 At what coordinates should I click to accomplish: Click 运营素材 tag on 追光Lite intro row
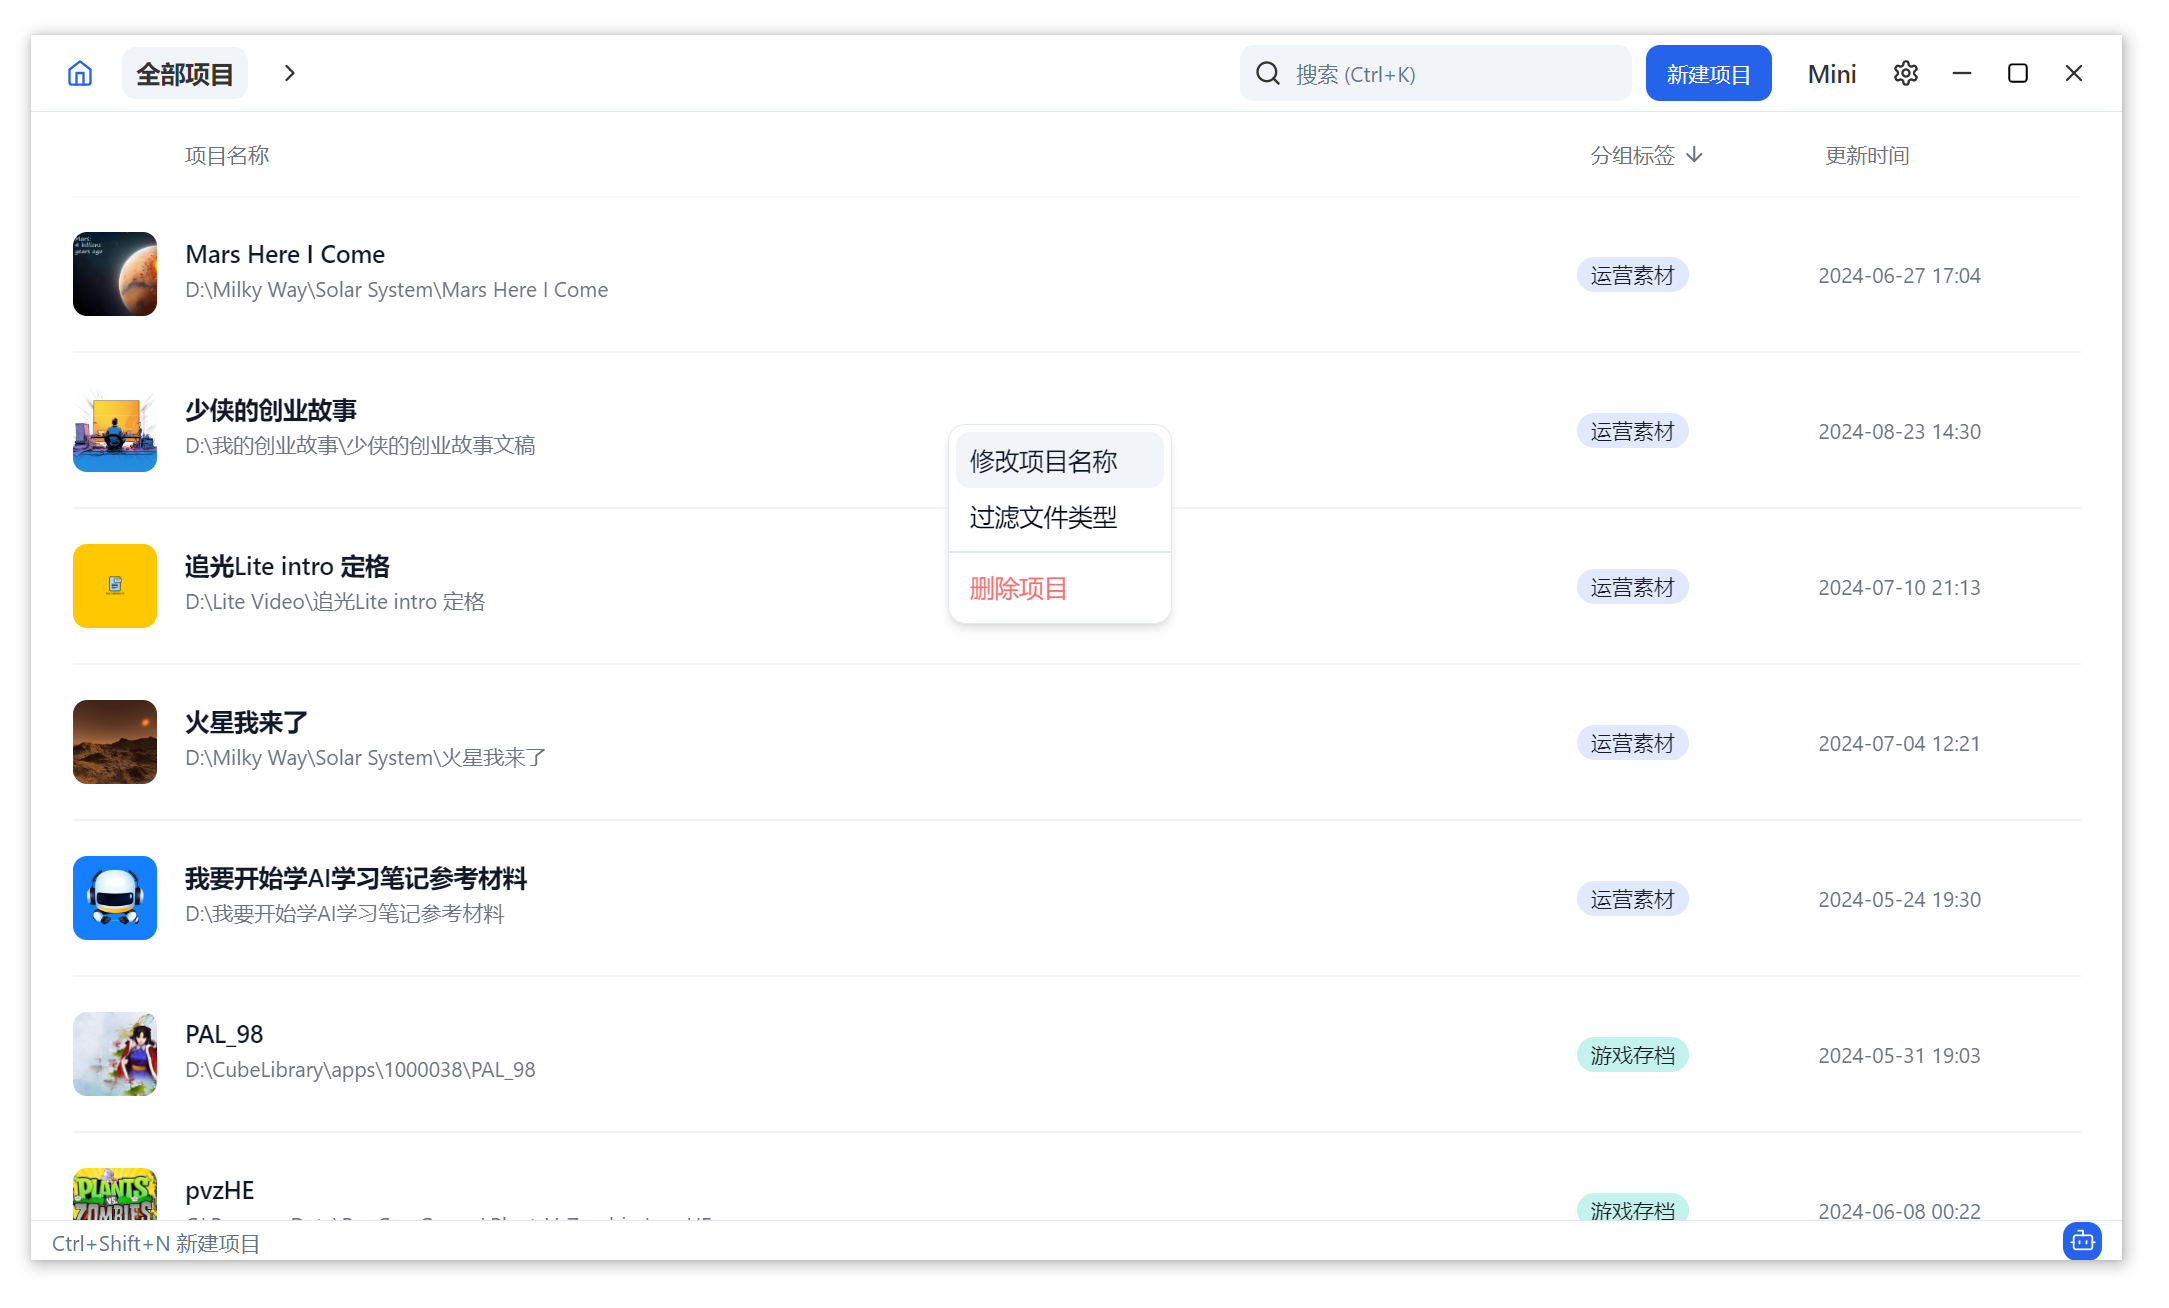1632,587
